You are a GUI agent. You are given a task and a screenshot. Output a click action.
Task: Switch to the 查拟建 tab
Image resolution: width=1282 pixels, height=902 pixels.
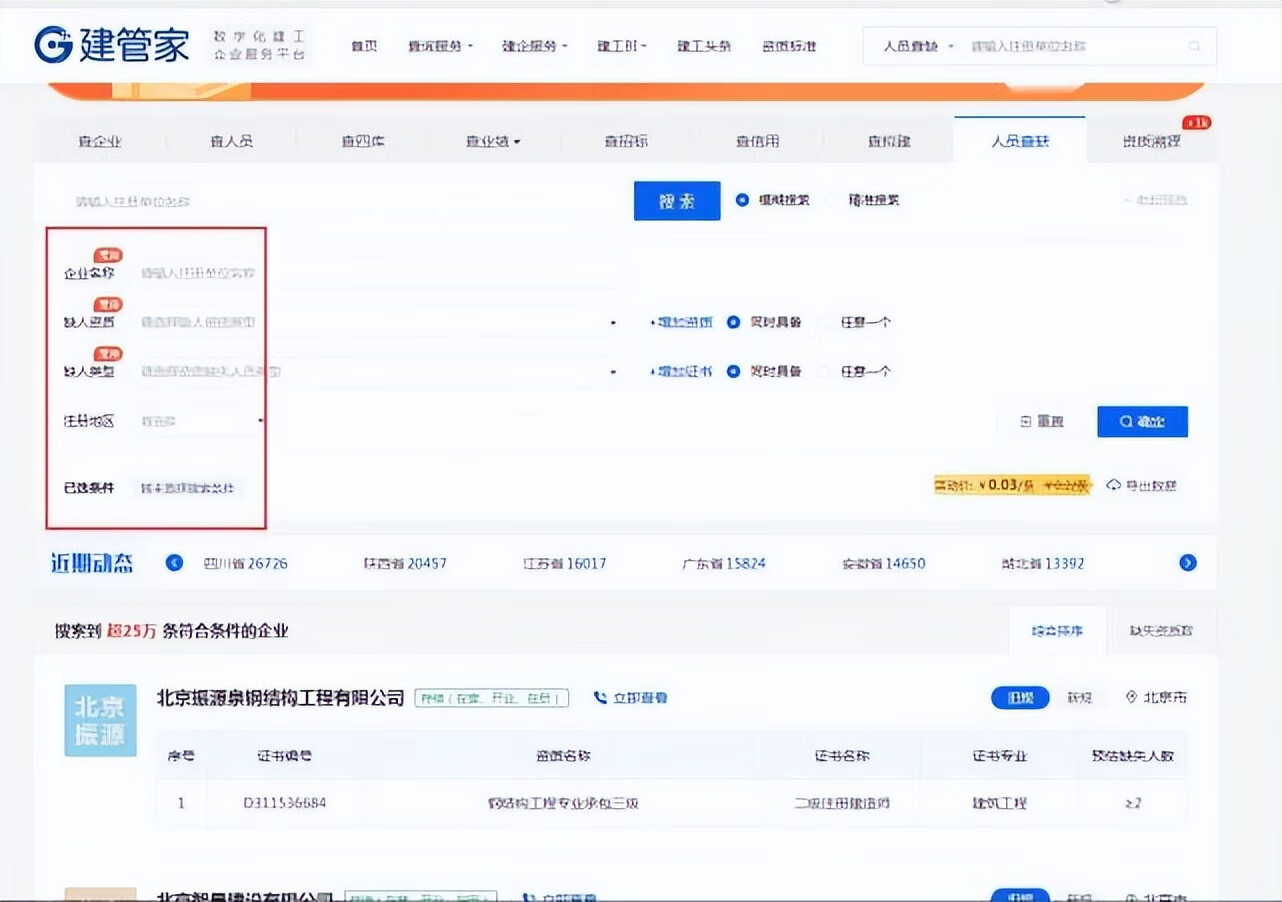point(889,141)
